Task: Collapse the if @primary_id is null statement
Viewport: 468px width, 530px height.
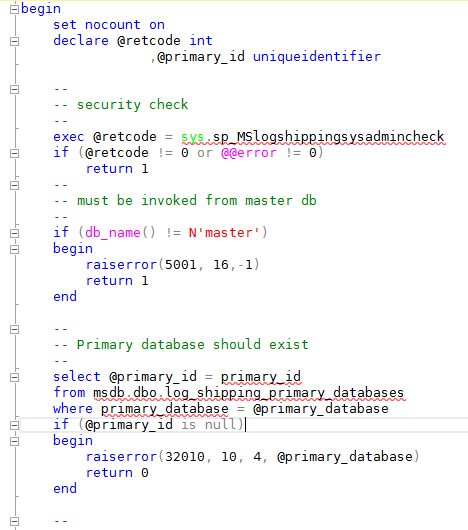Action: (x=14, y=426)
